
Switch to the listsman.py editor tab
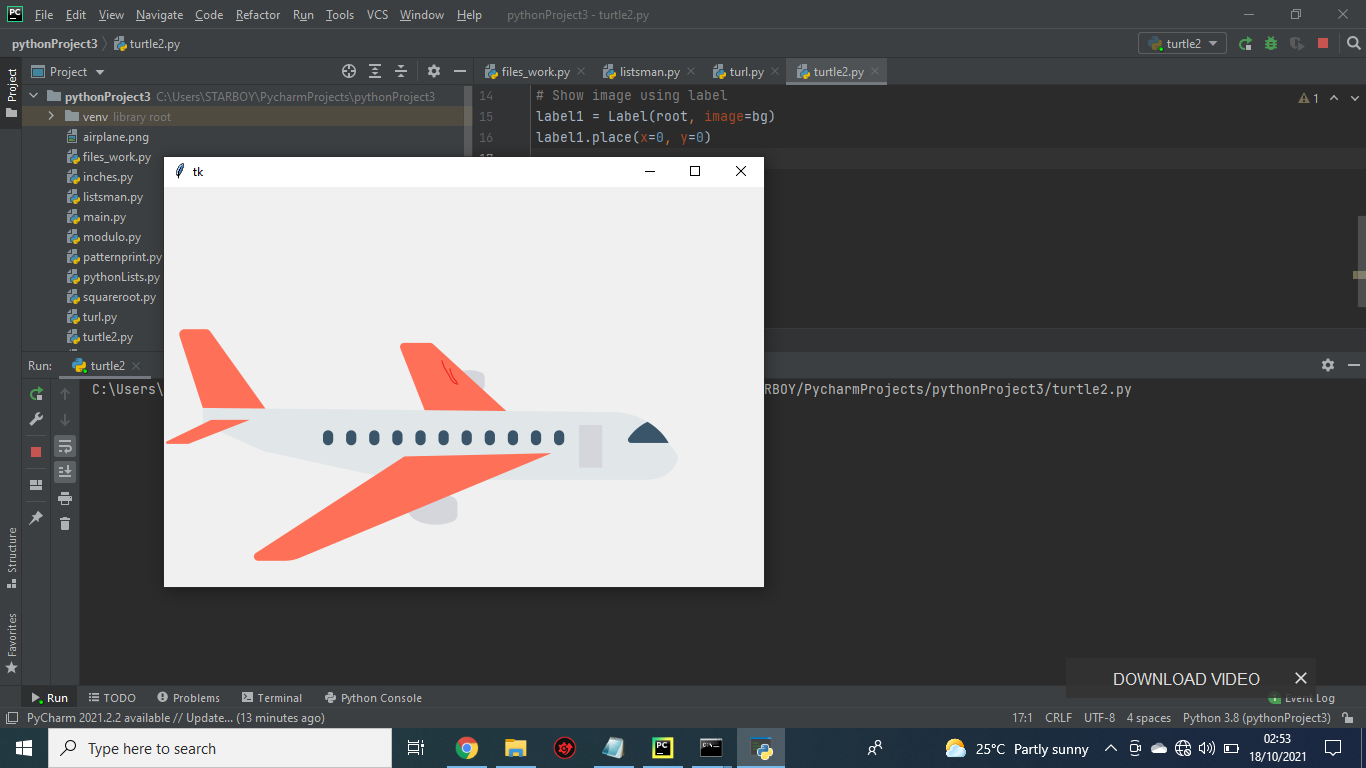coord(649,72)
